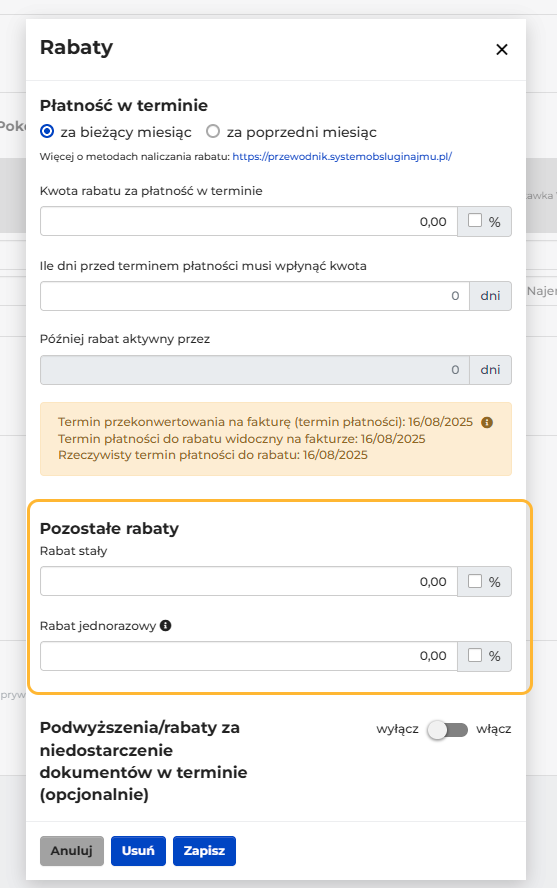Click the 'włącz' label beside the switch
557x888 pixels.
click(x=494, y=729)
